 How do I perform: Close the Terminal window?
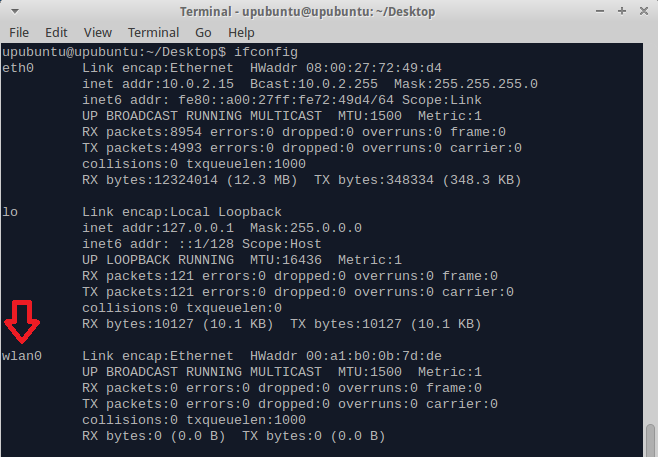[642, 12]
